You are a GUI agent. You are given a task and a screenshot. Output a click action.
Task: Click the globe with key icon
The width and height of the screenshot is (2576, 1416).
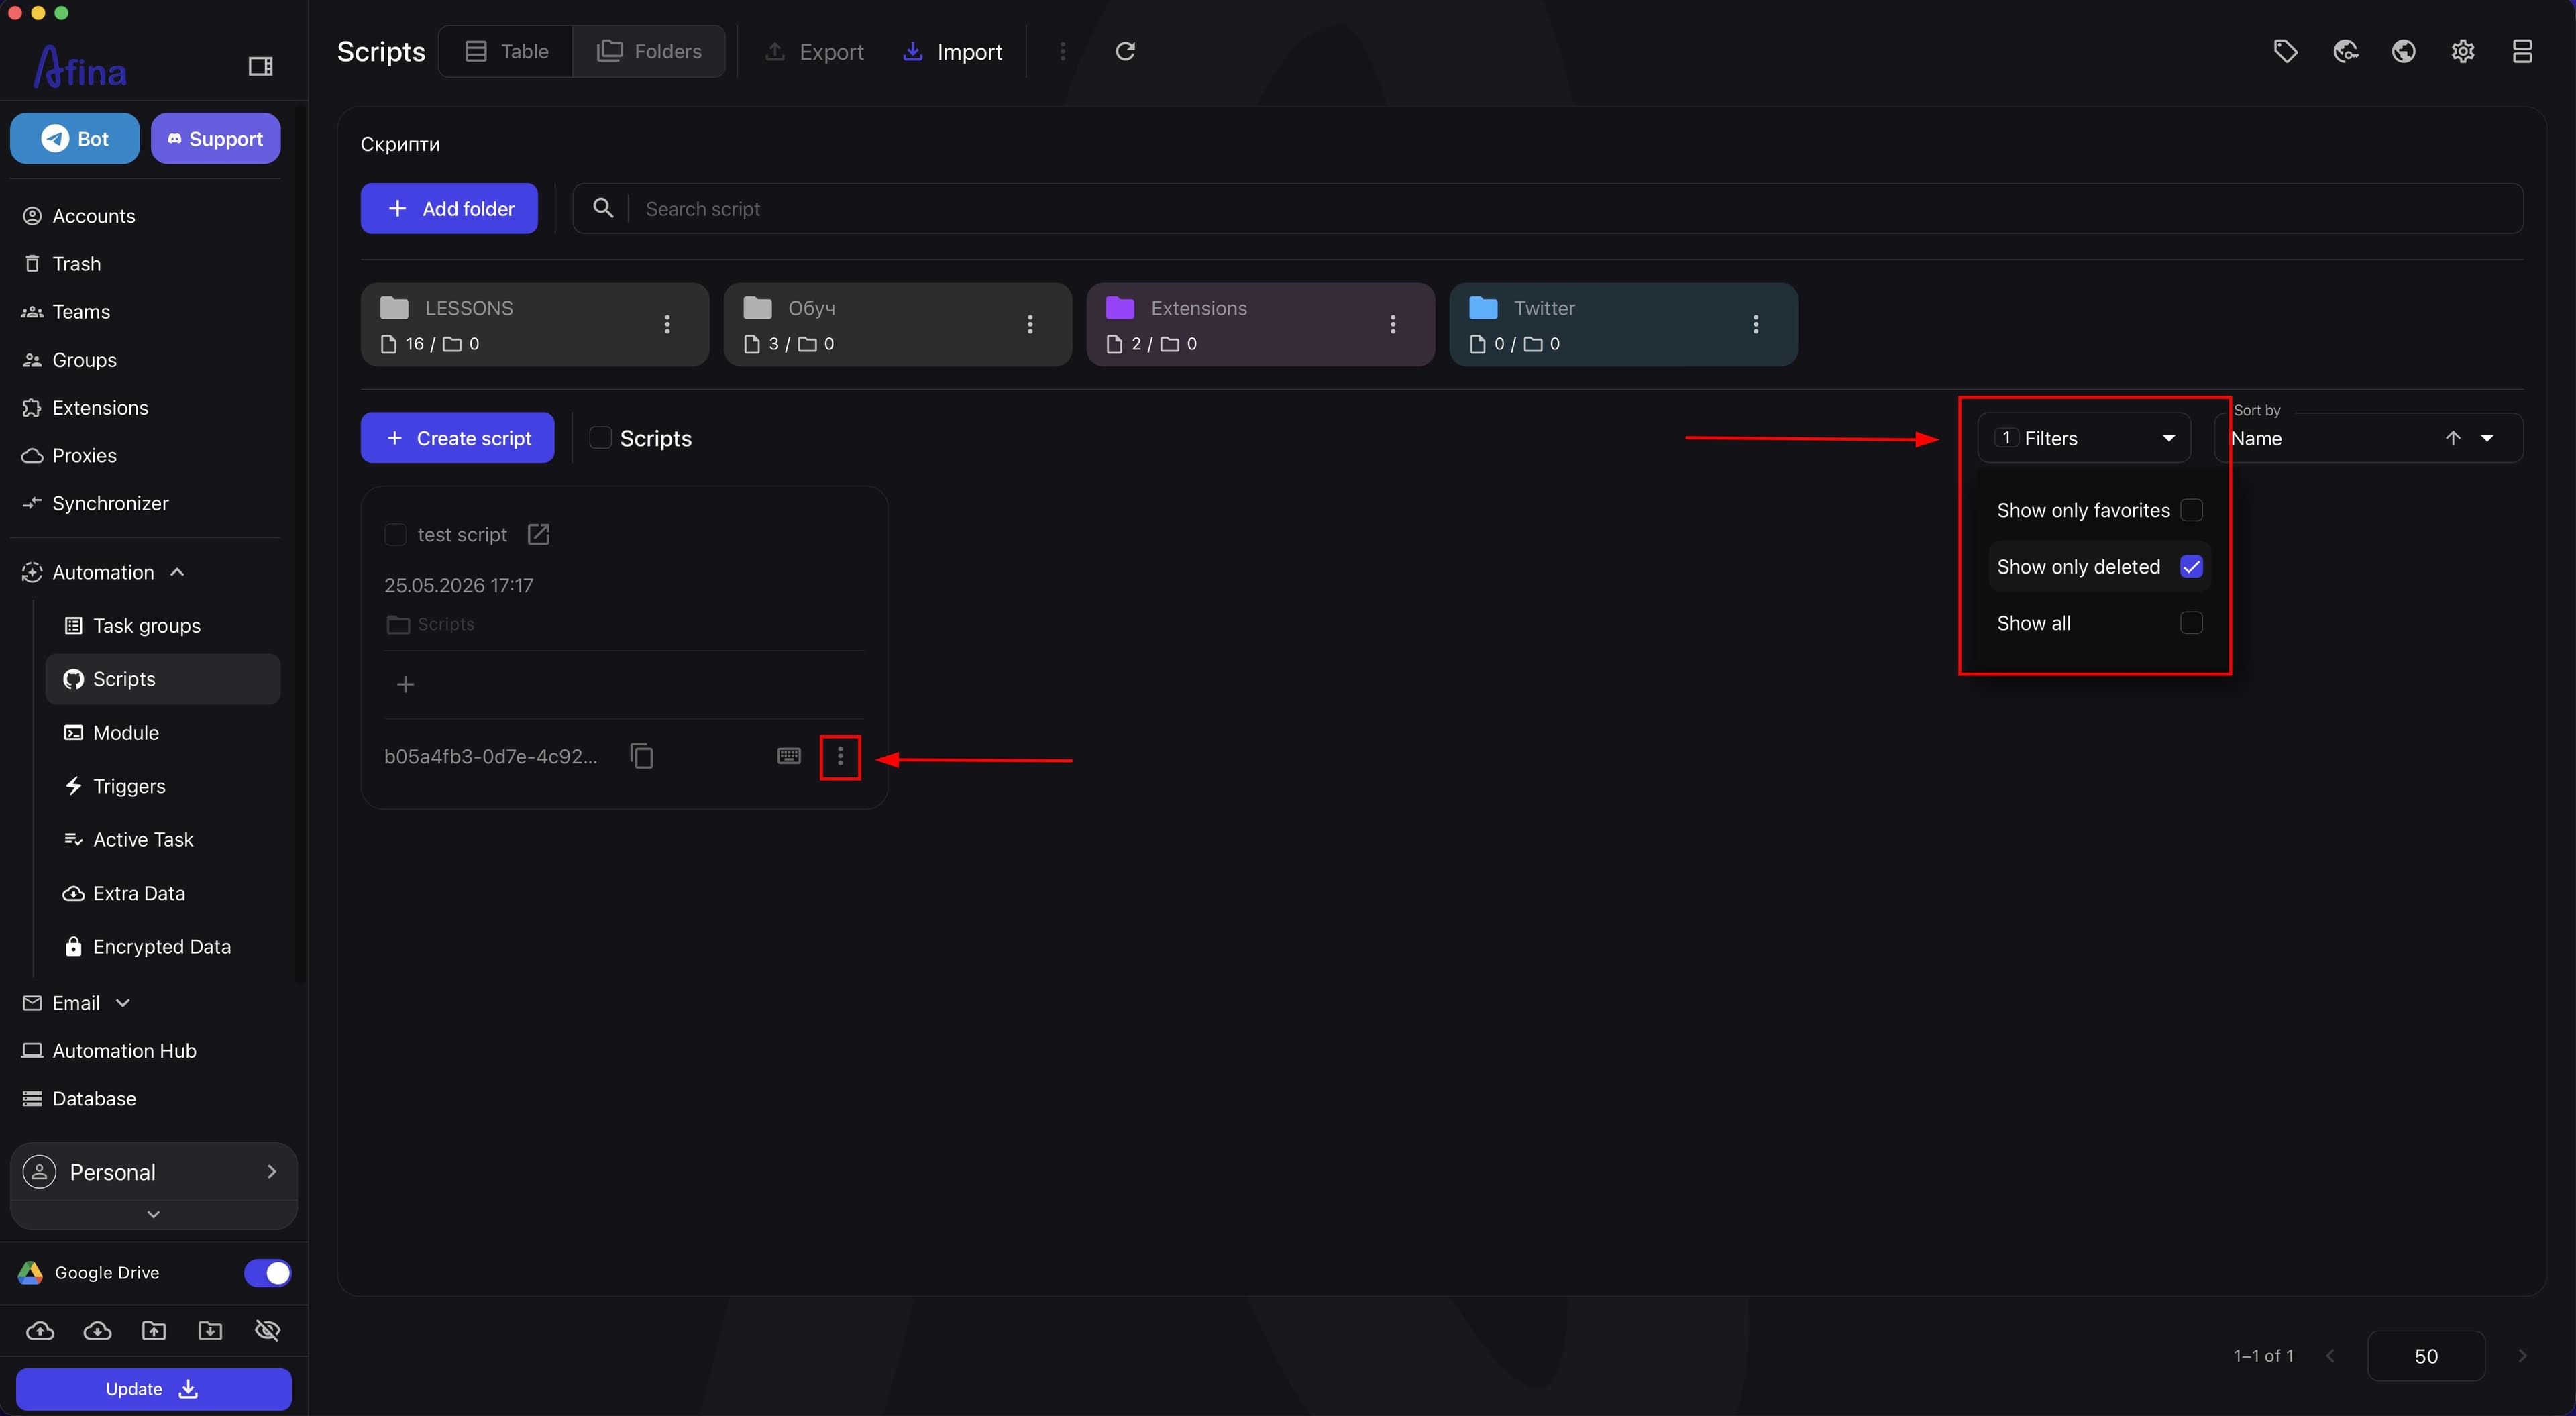click(x=2345, y=51)
